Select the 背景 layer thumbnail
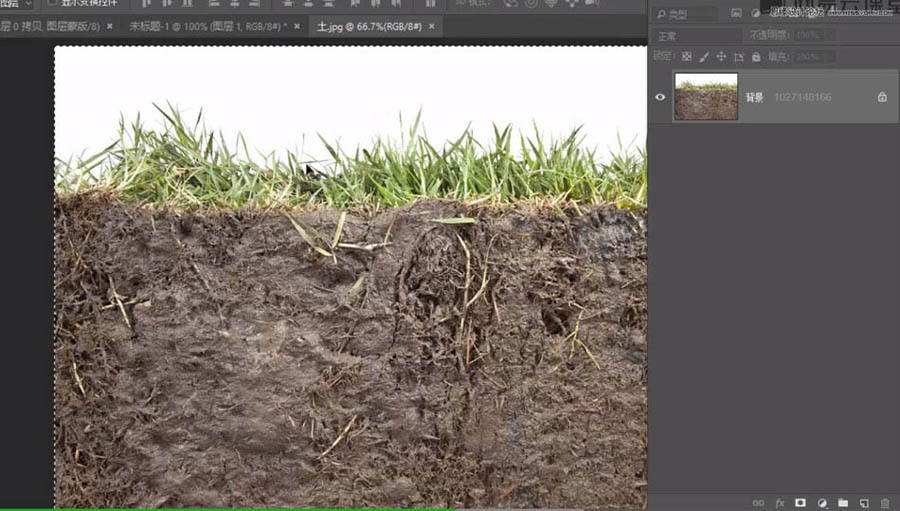The image size is (900, 511). coord(706,97)
